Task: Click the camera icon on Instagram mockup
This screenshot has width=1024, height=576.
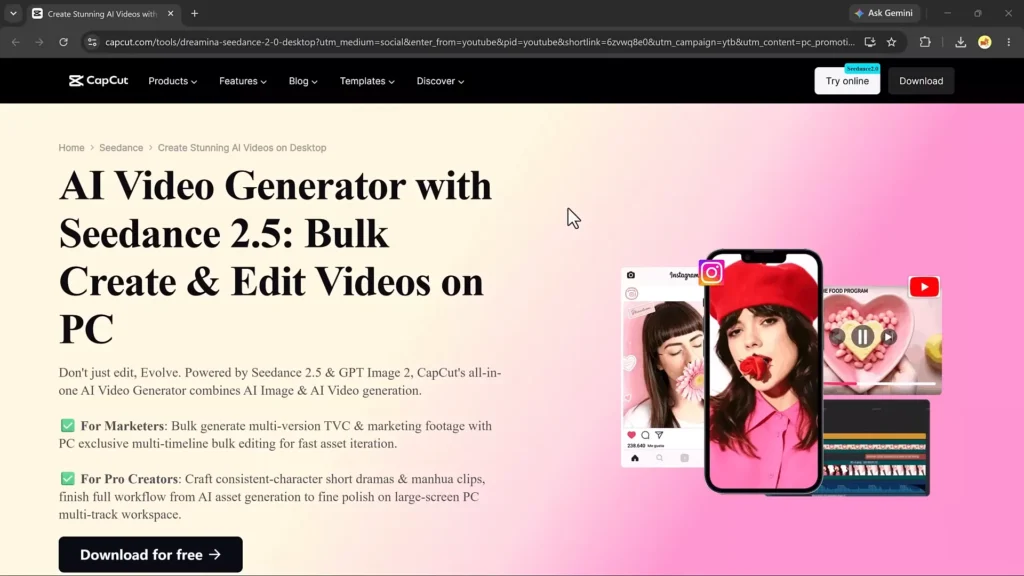Action: (x=631, y=275)
